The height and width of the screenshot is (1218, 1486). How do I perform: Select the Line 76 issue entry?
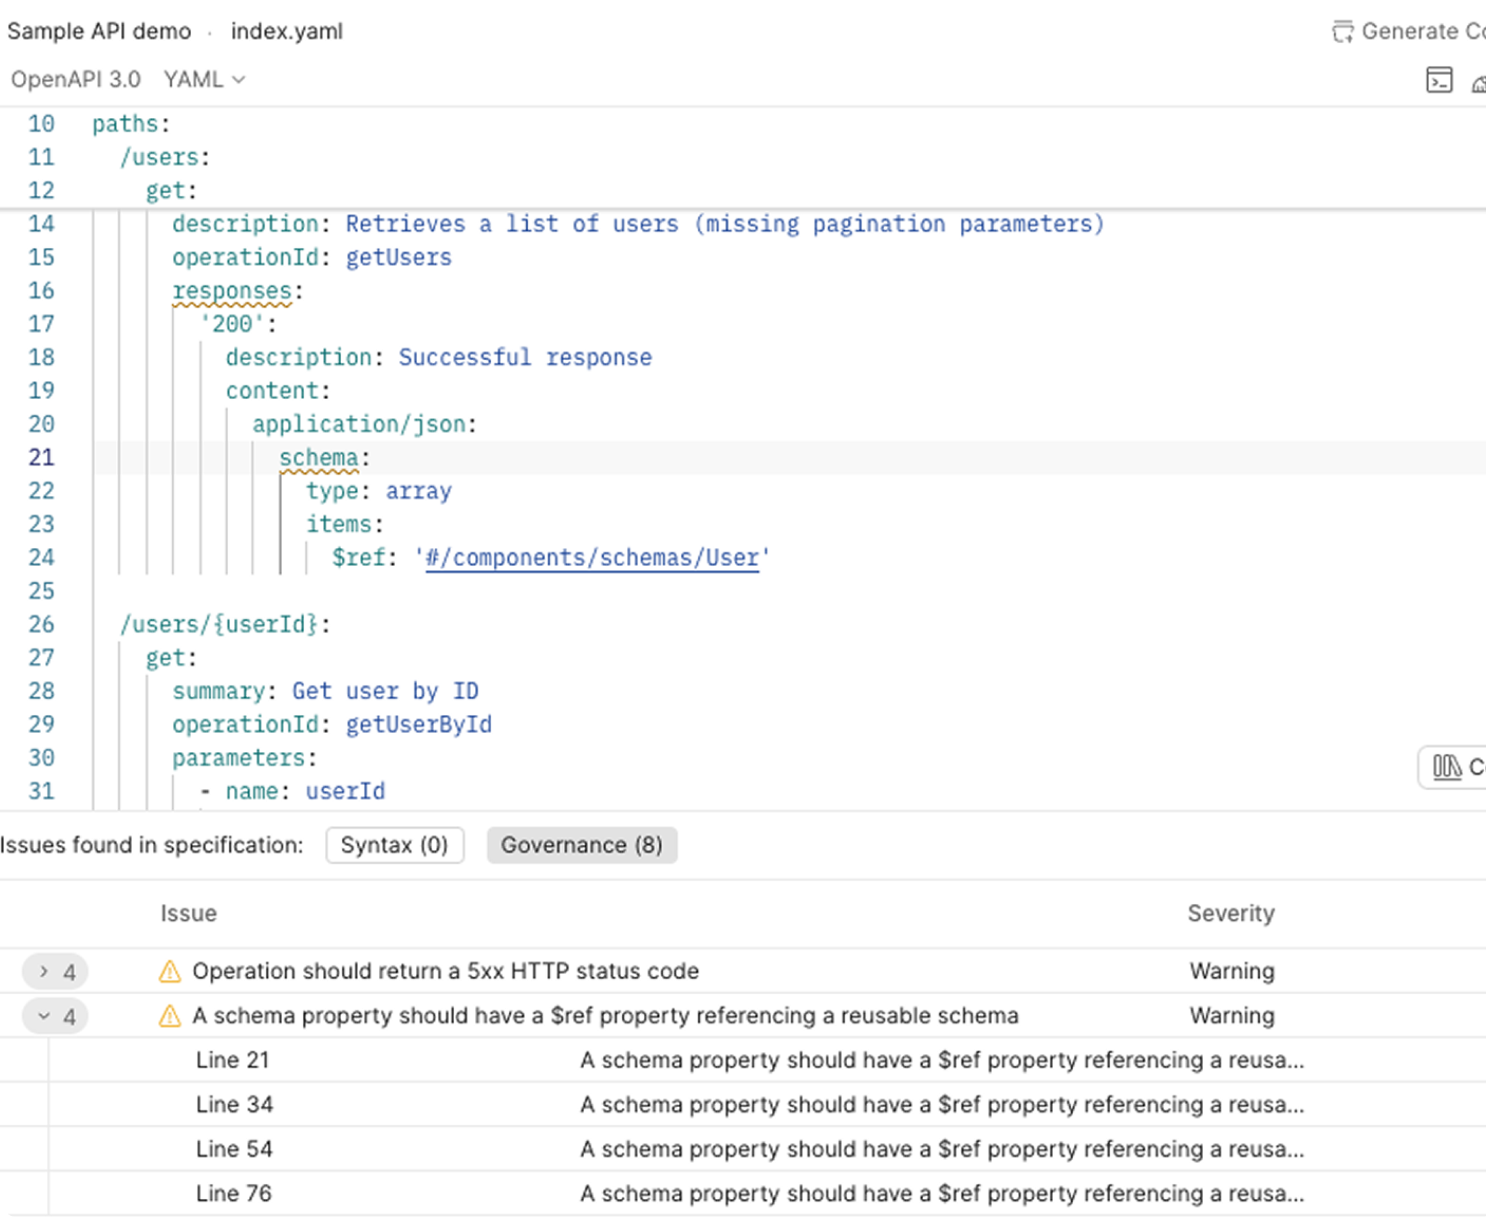click(x=234, y=1192)
